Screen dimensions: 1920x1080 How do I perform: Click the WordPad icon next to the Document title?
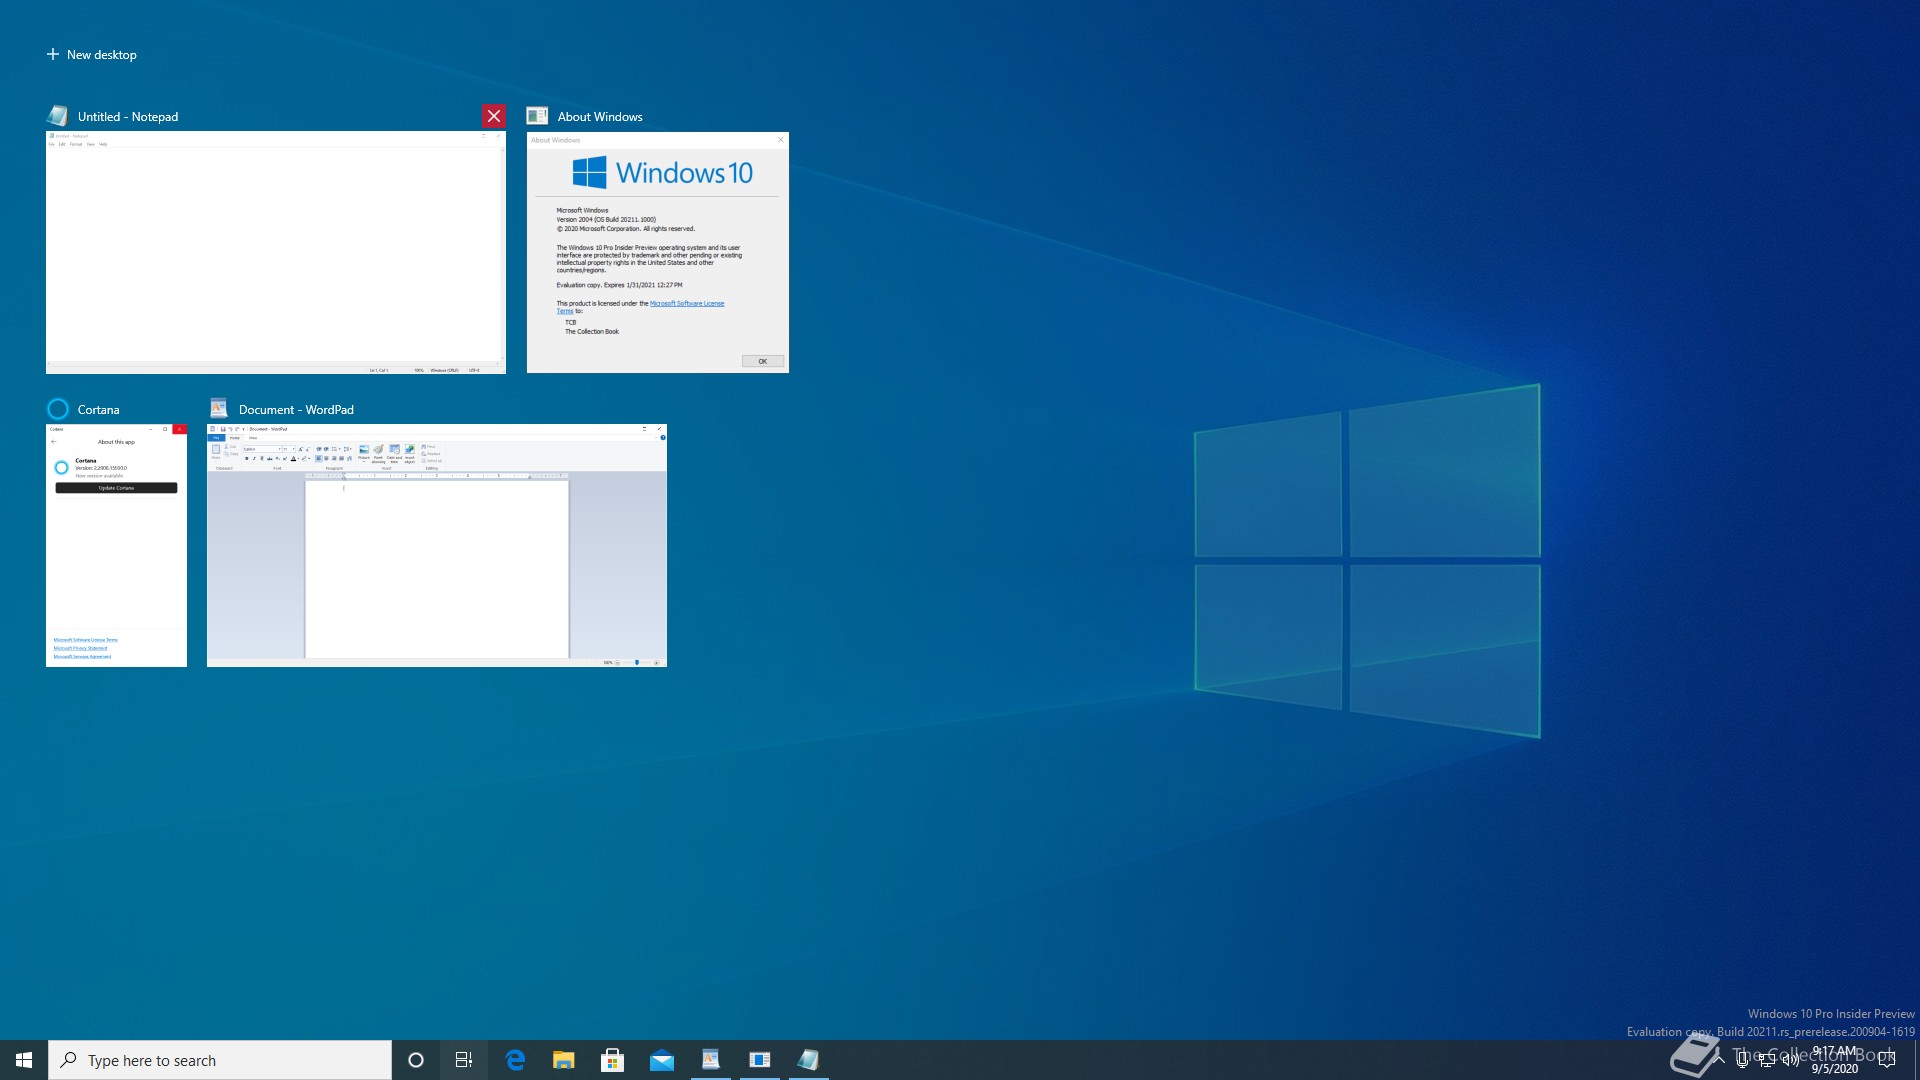point(218,408)
